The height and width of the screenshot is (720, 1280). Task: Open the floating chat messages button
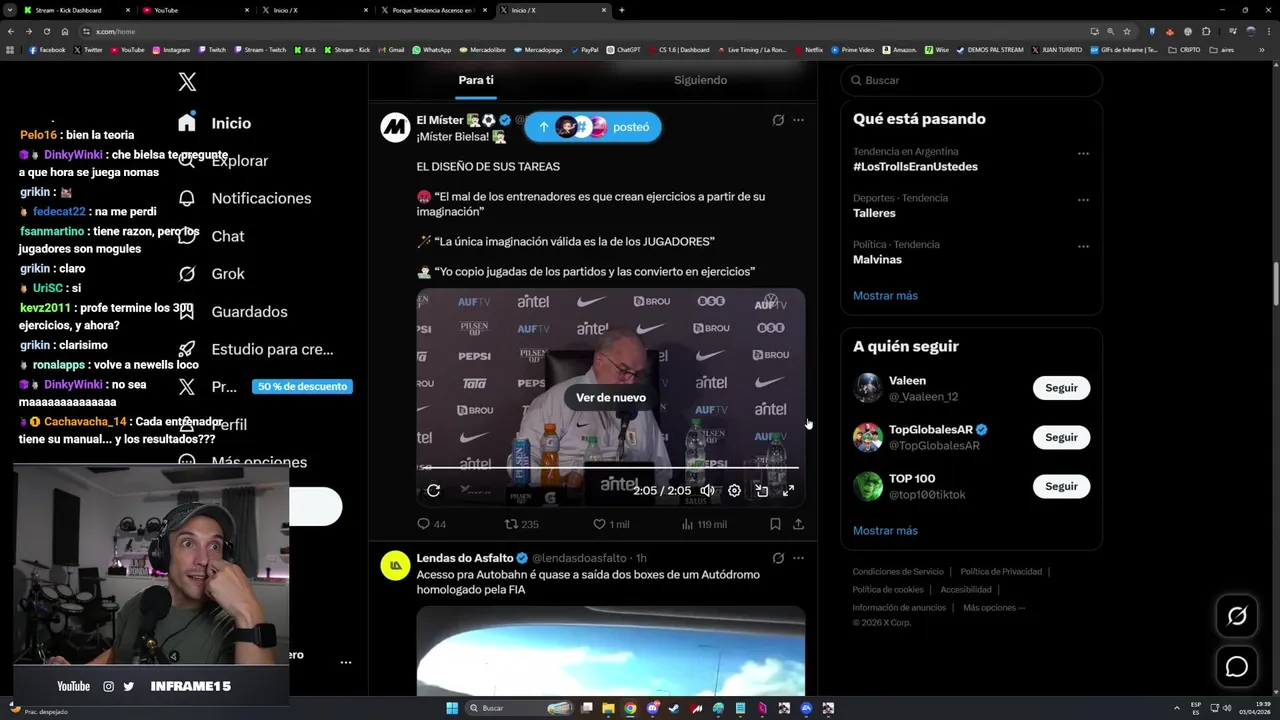pos(1237,666)
